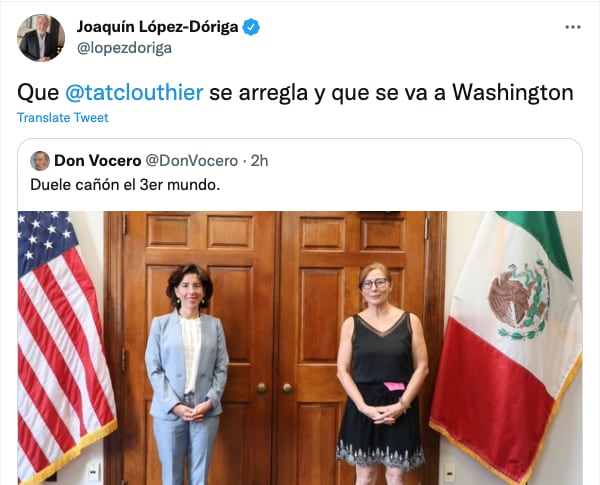Click Don Vocero's small avatar
This screenshot has width=600, height=485.
click(40, 161)
